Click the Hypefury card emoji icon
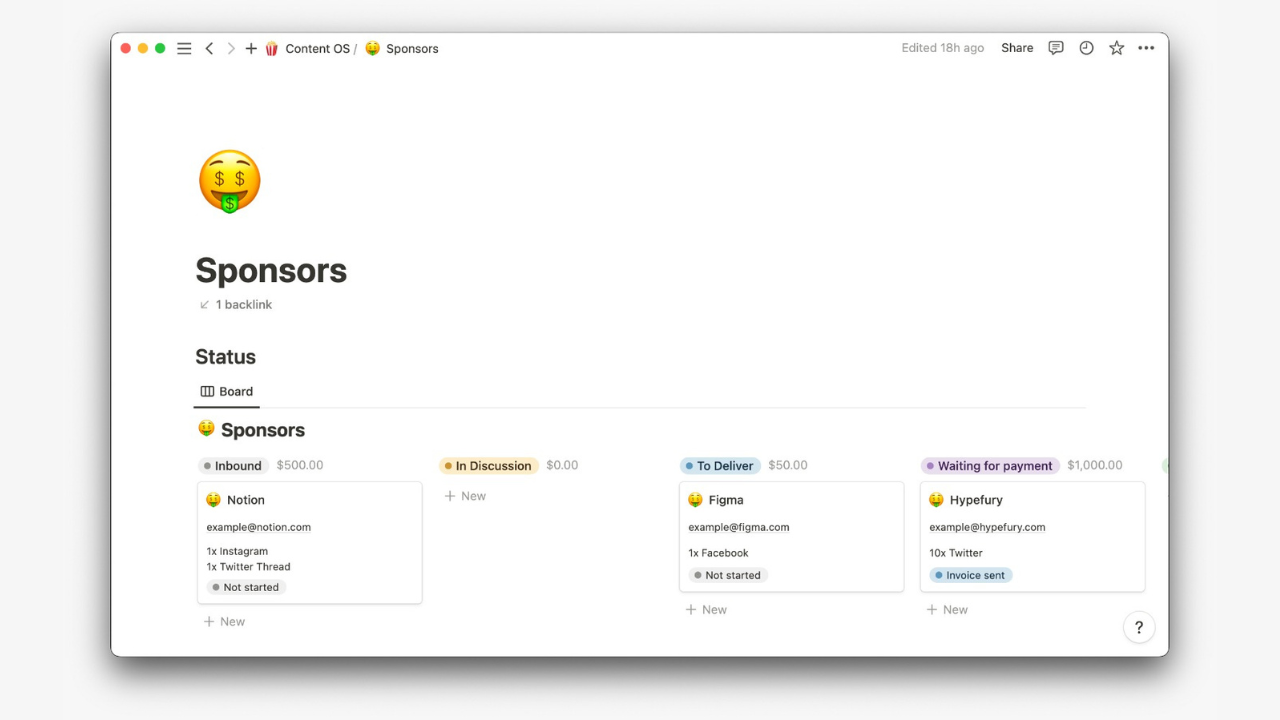Image resolution: width=1280 pixels, height=720 pixels. click(x=936, y=500)
